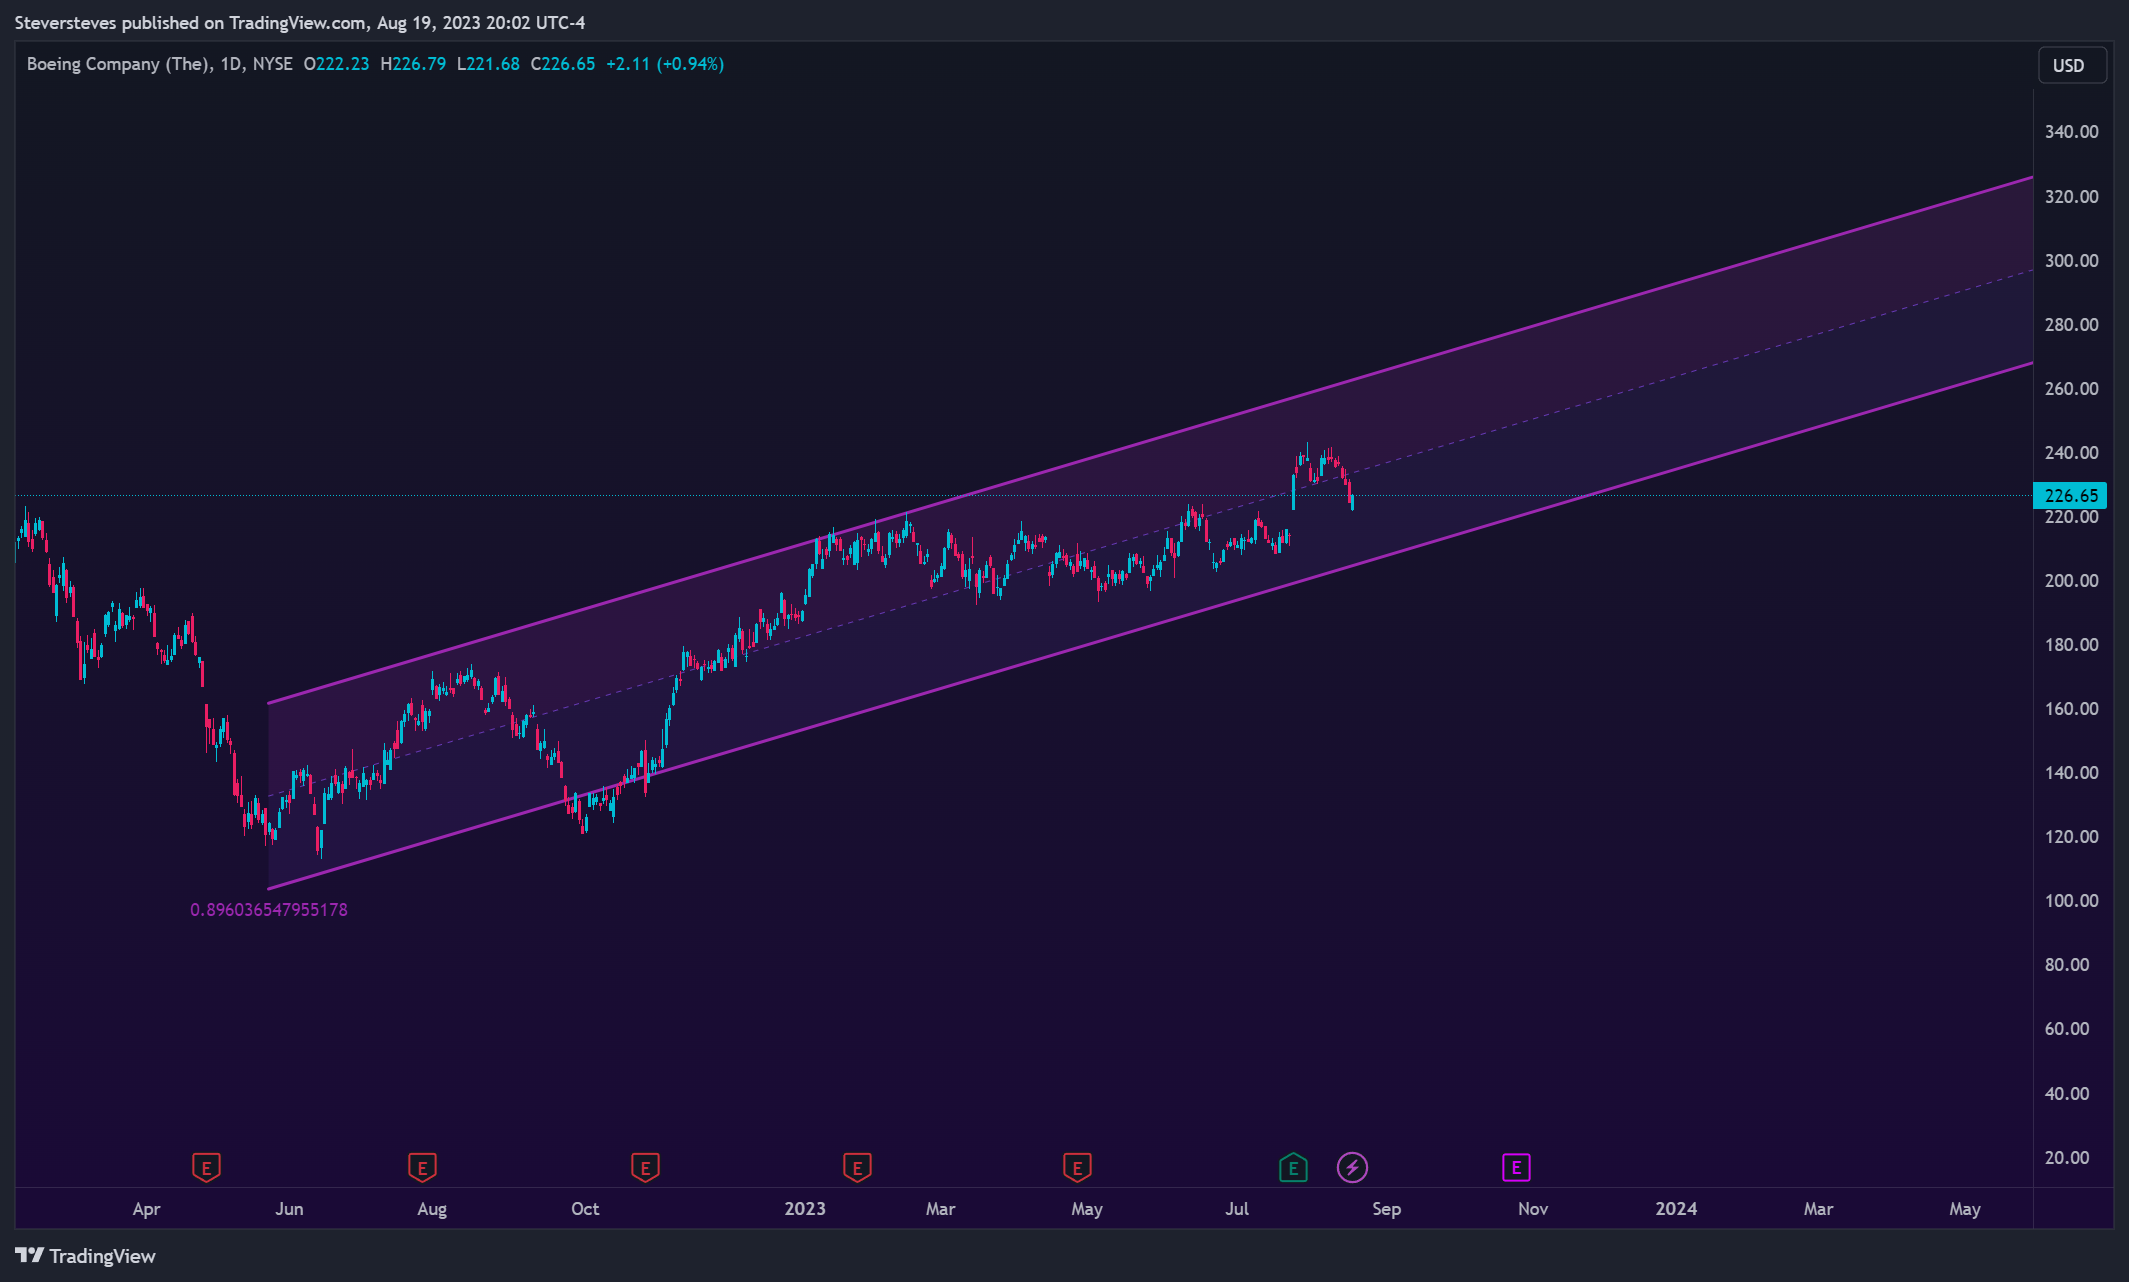Click the close value C226.65
Image resolution: width=2129 pixels, height=1282 pixels.
563,64
